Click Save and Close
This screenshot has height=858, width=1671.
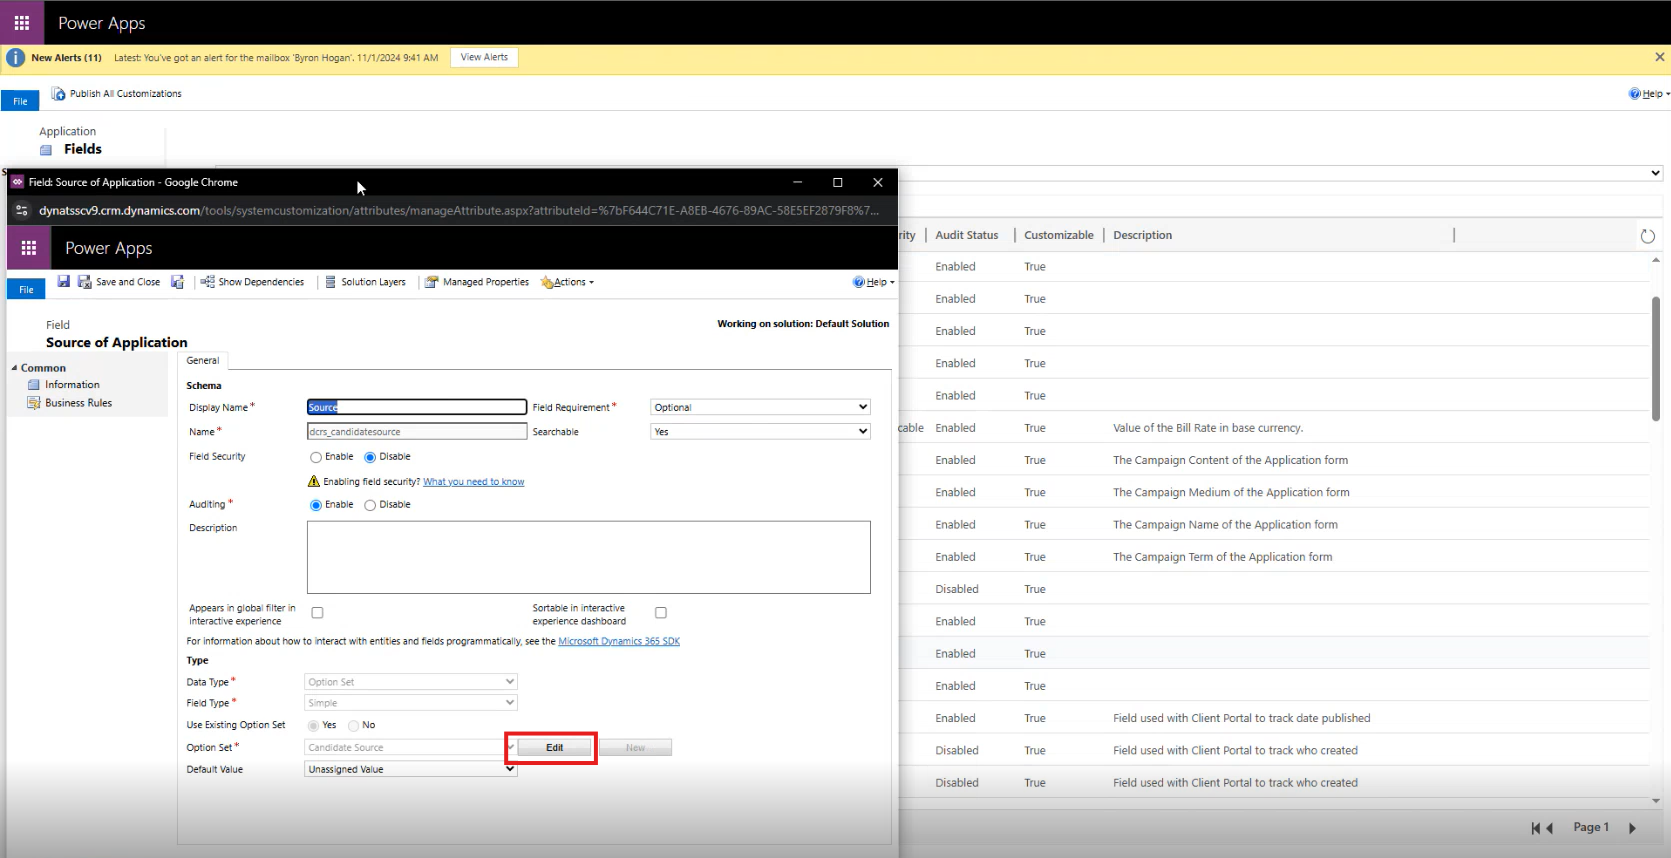tap(119, 282)
